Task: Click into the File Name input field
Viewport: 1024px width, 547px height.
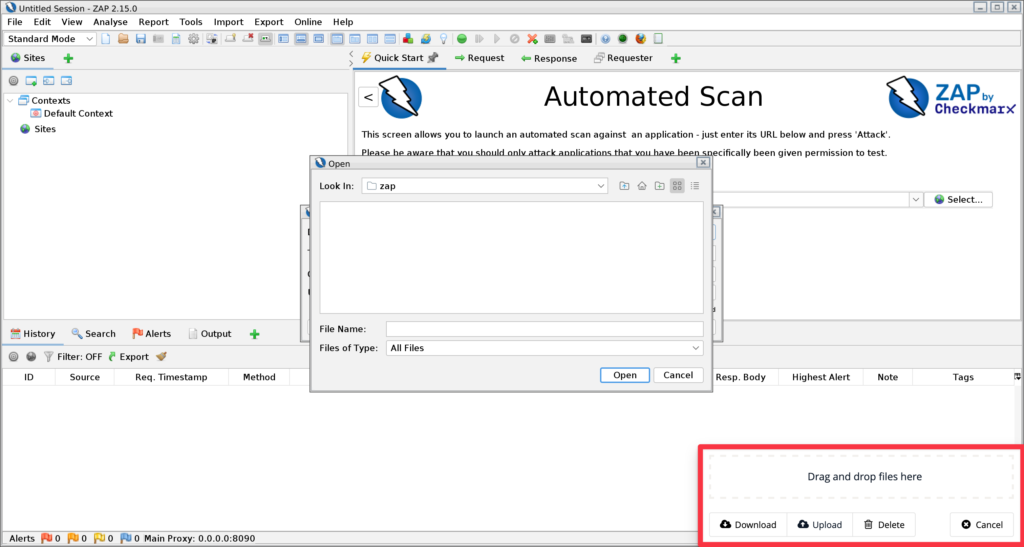Action: click(x=544, y=329)
